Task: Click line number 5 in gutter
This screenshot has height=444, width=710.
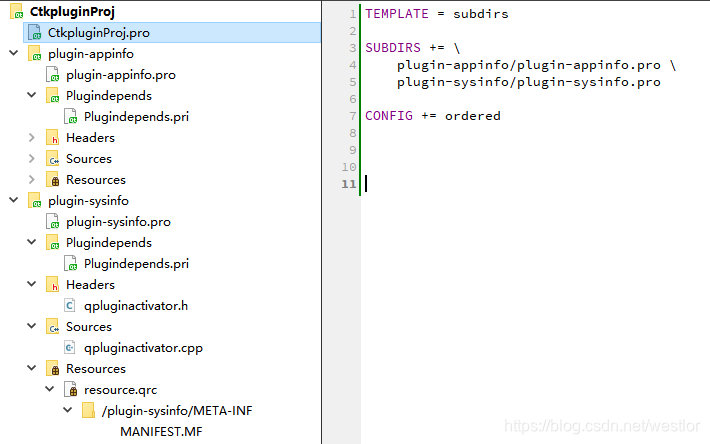Action: point(353,82)
